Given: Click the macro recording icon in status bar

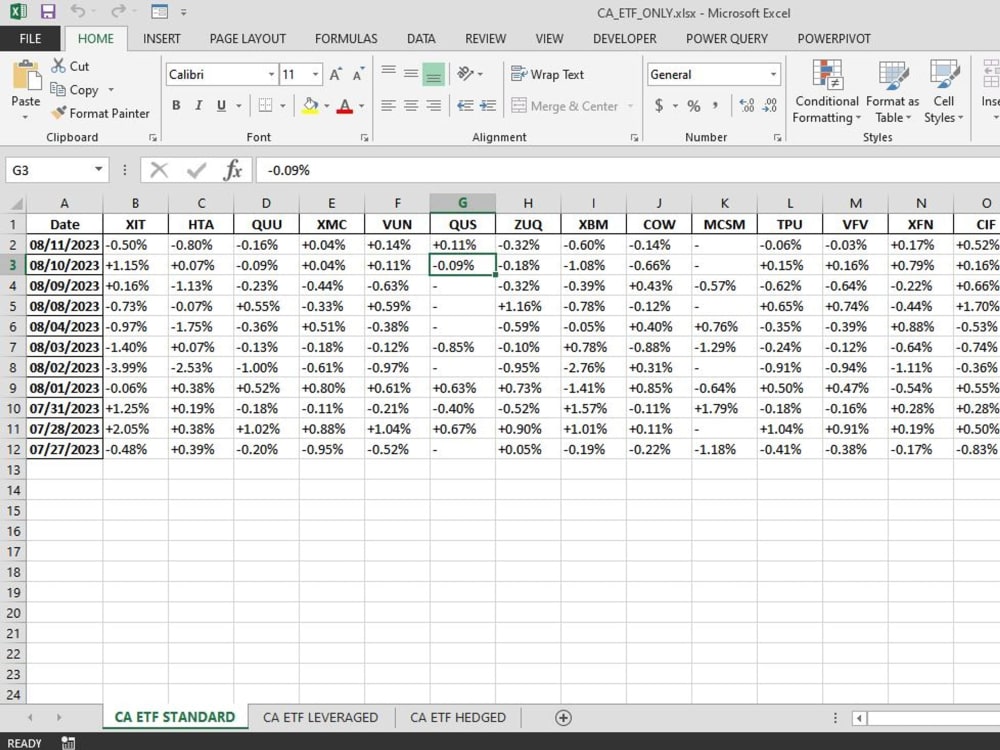Looking at the screenshot, I should click(x=68, y=742).
